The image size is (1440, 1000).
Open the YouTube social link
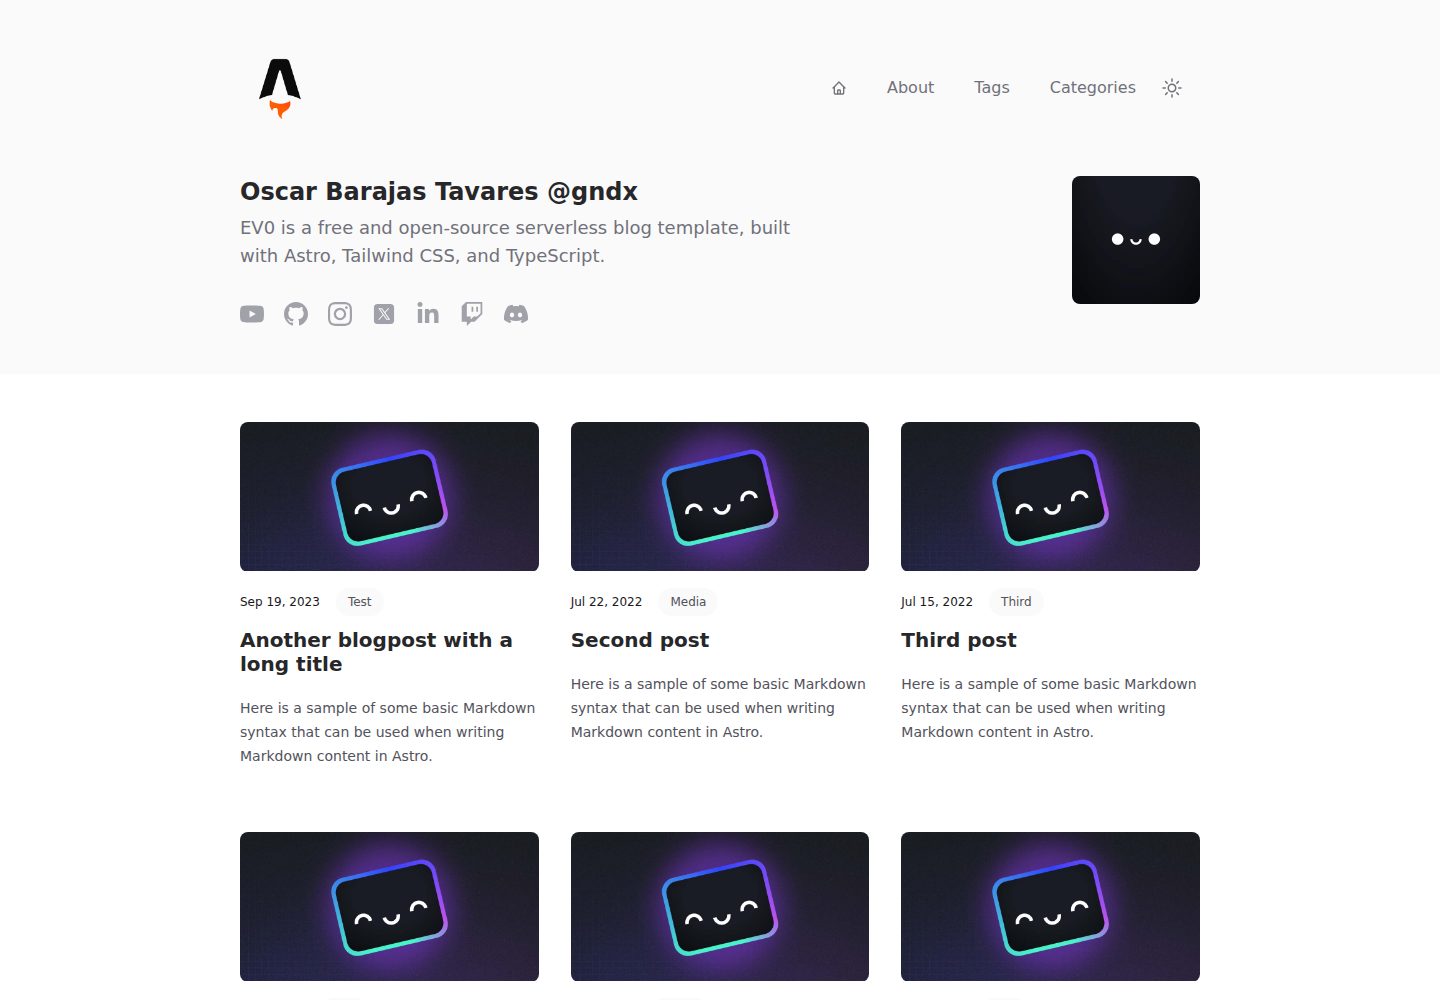252,314
